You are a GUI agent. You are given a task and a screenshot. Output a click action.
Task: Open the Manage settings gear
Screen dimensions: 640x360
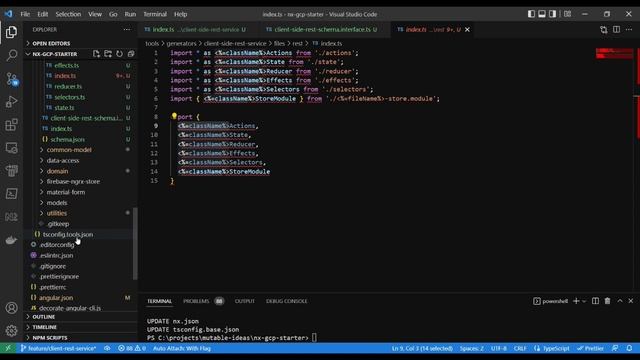(11, 330)
